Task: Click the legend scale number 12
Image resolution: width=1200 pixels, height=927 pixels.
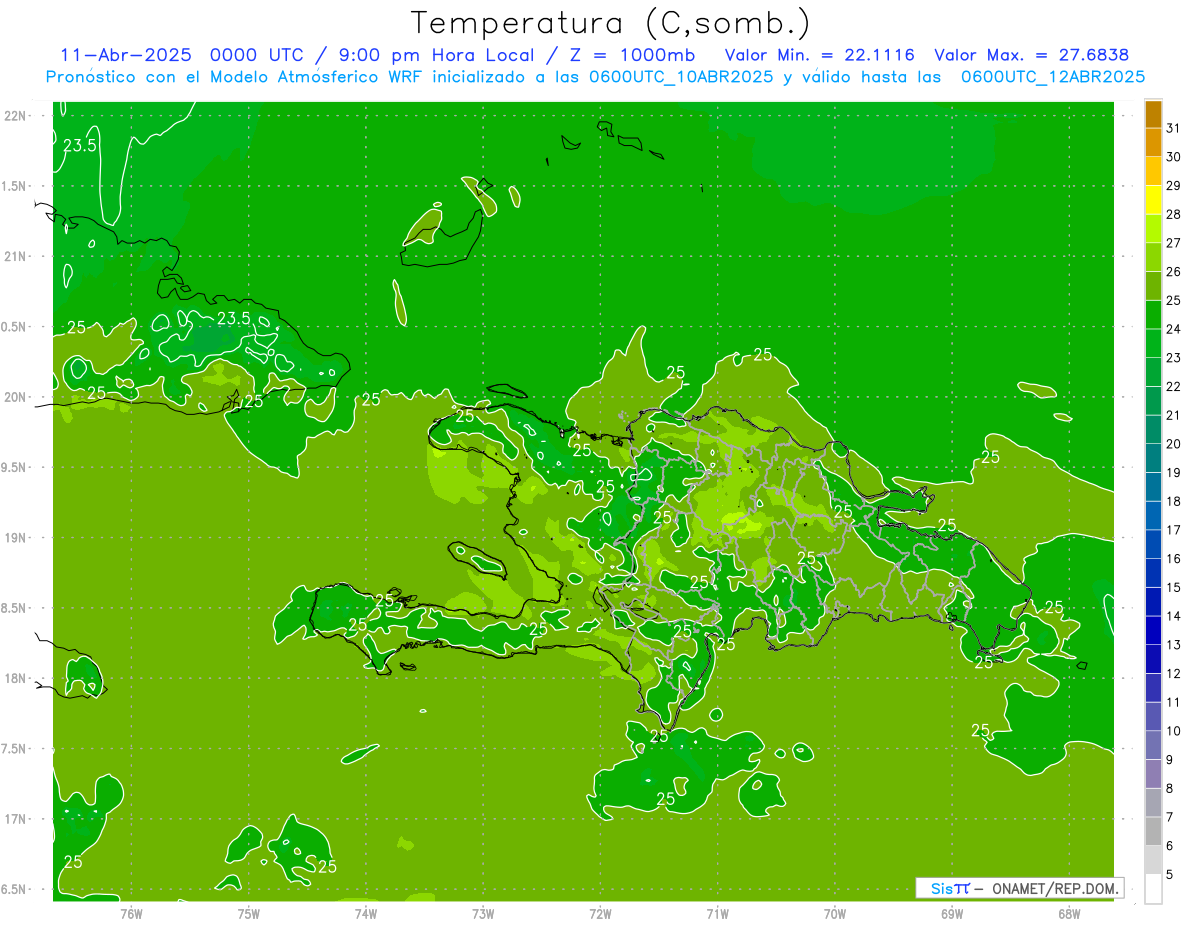Action: point(1174,673)
